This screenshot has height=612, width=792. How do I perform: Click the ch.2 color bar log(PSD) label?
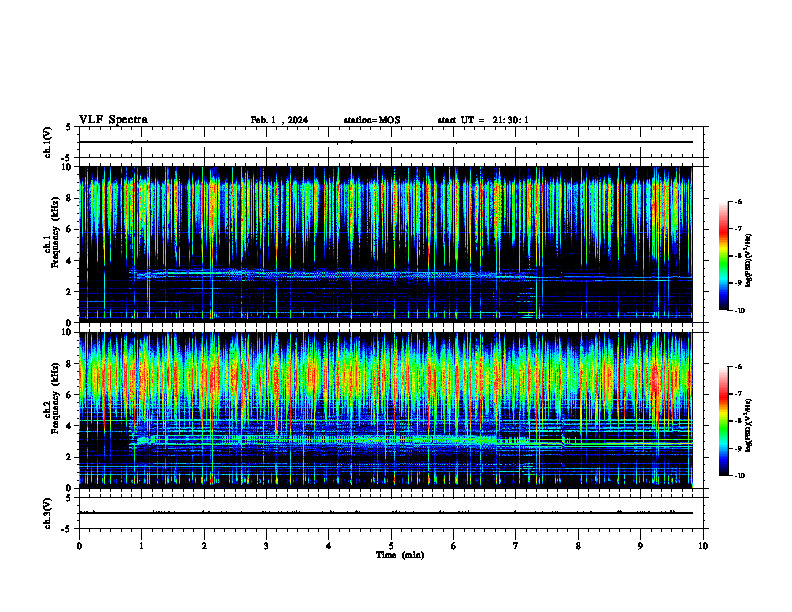click(x=749, y=426)
